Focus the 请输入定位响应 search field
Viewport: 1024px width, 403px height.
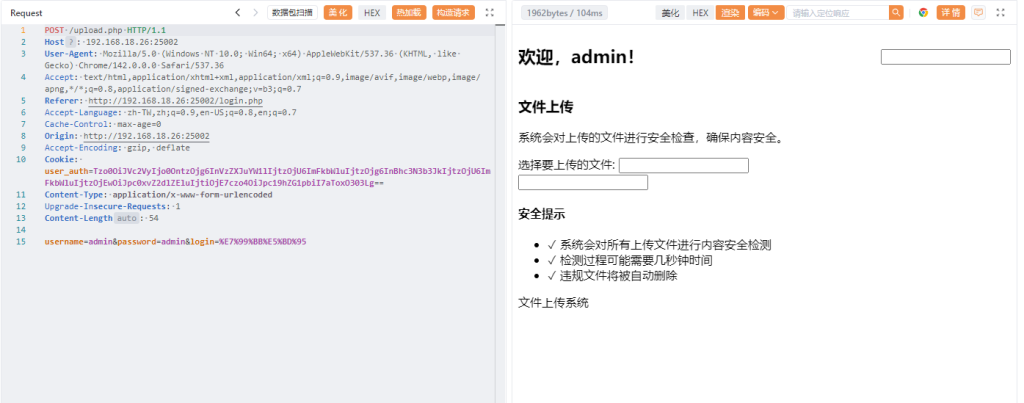[838, 12]
